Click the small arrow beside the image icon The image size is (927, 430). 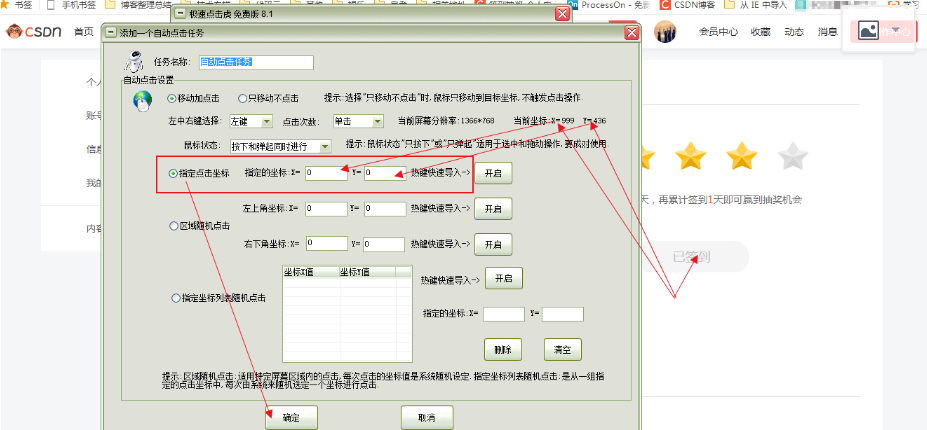[896, 30]
